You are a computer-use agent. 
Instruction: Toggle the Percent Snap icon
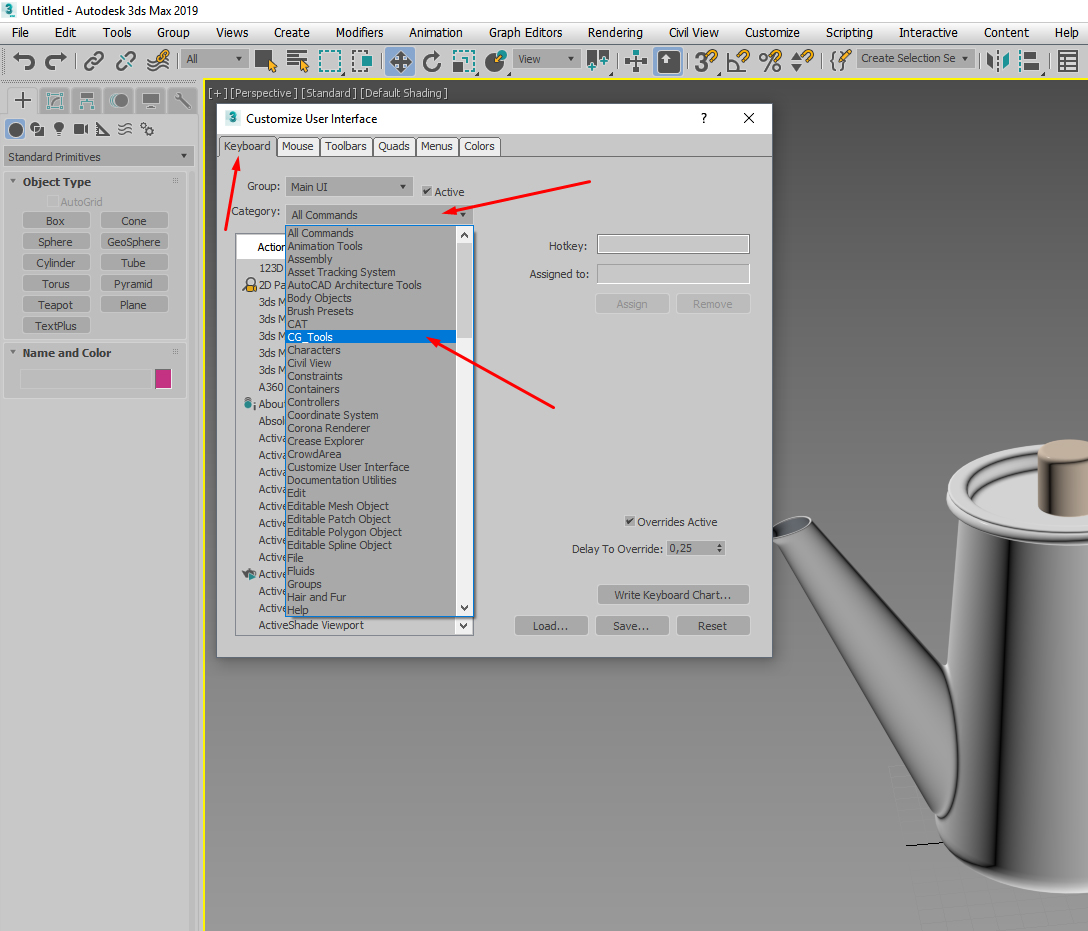(770, 61)
